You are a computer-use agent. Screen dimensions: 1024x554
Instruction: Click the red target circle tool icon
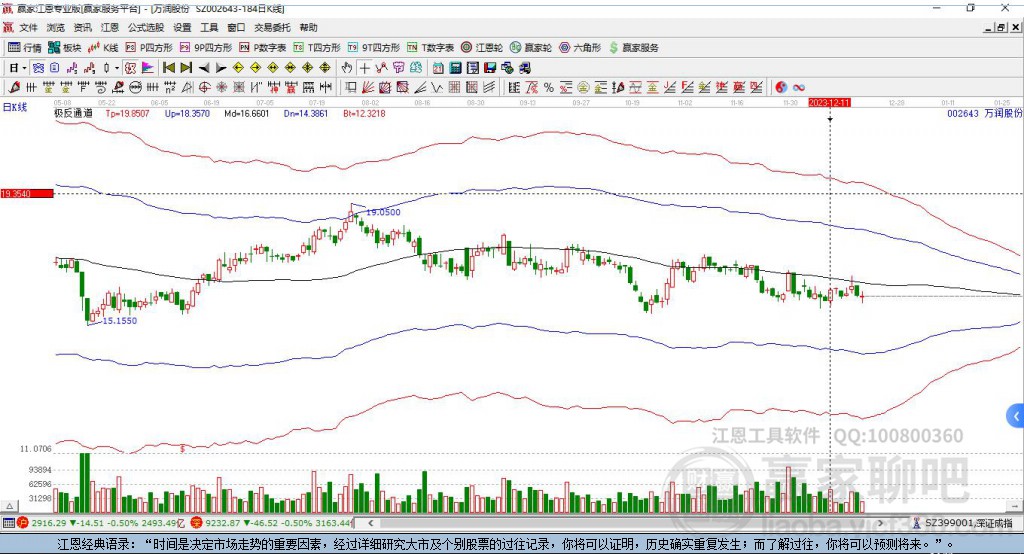coord(204,88)
